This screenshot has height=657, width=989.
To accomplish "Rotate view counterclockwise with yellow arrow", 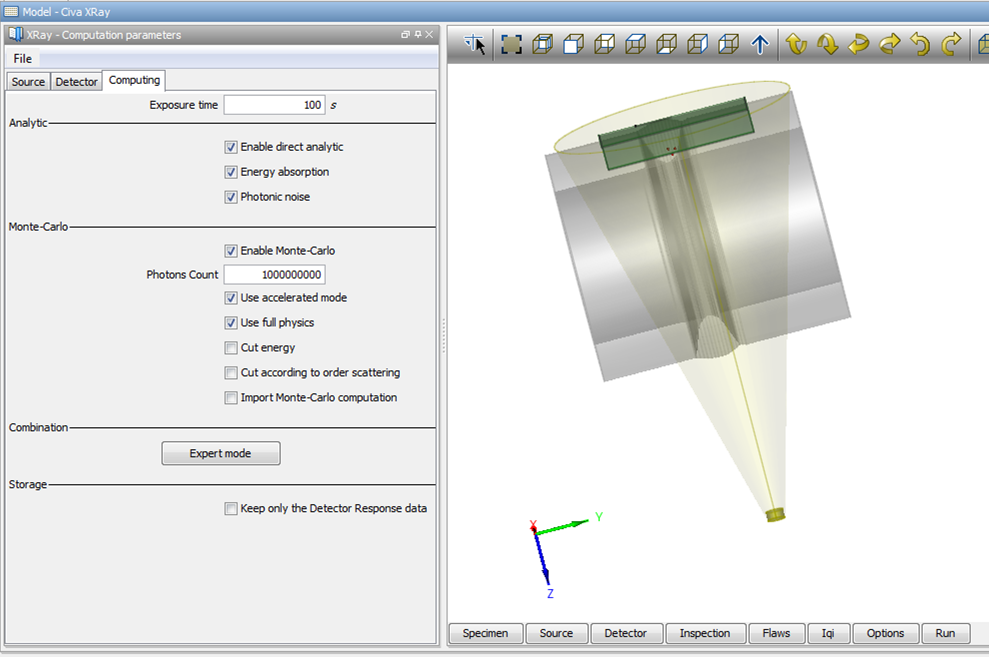I will [920, 44].
